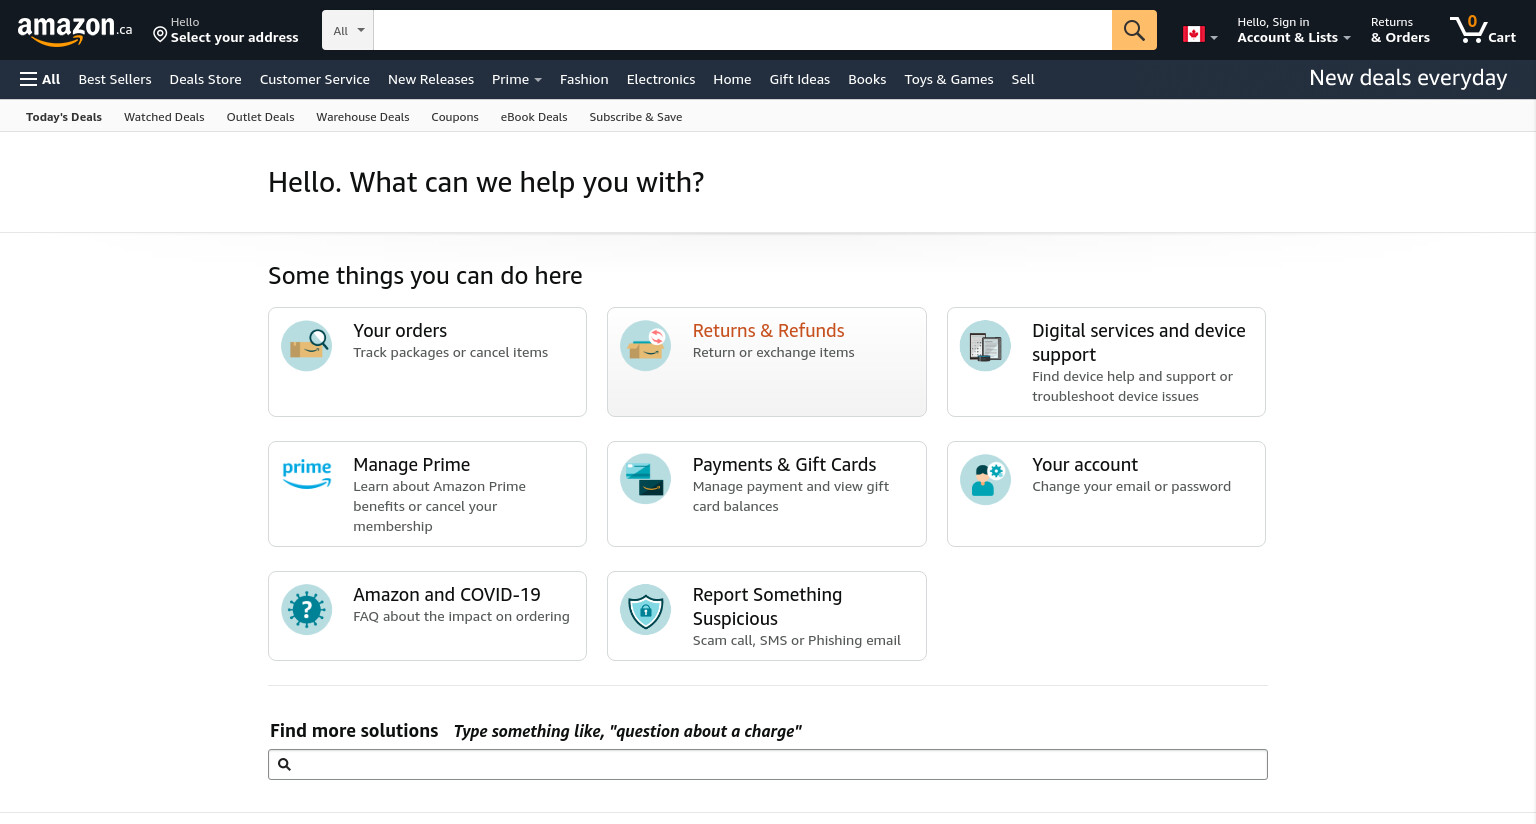This screenshot has height=824, width=1536.
Task: Select Coupons tab
Action: (x=455, y=117)
